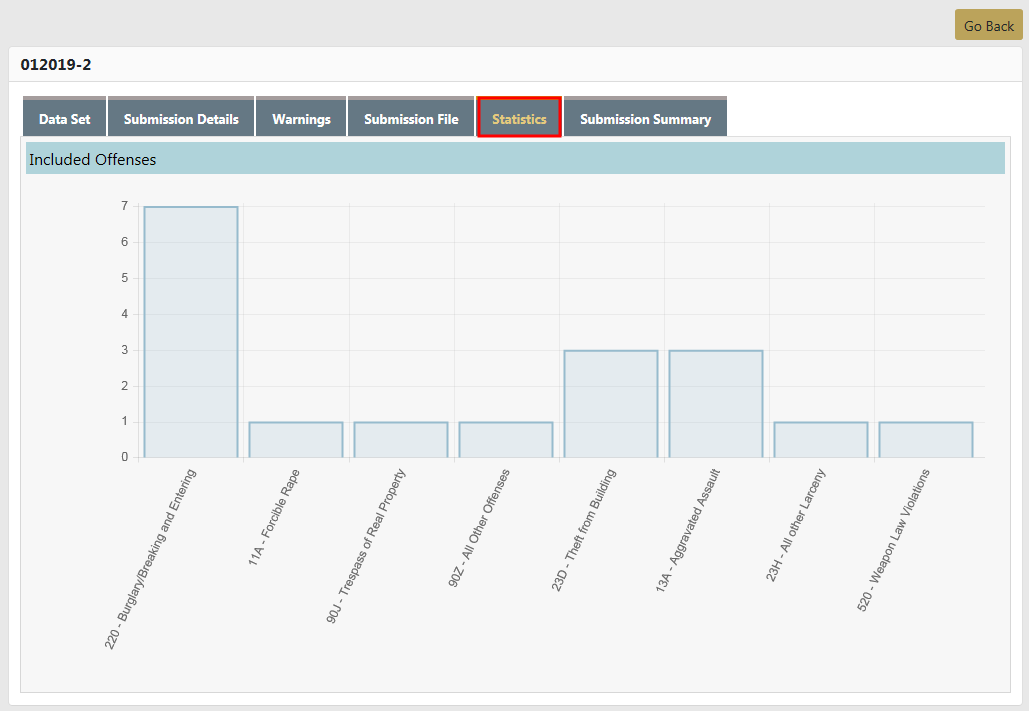This screenshot has width=1029, height=711.
Task: Click the Forcible Rape chart bar
Action: click(296, 440)
